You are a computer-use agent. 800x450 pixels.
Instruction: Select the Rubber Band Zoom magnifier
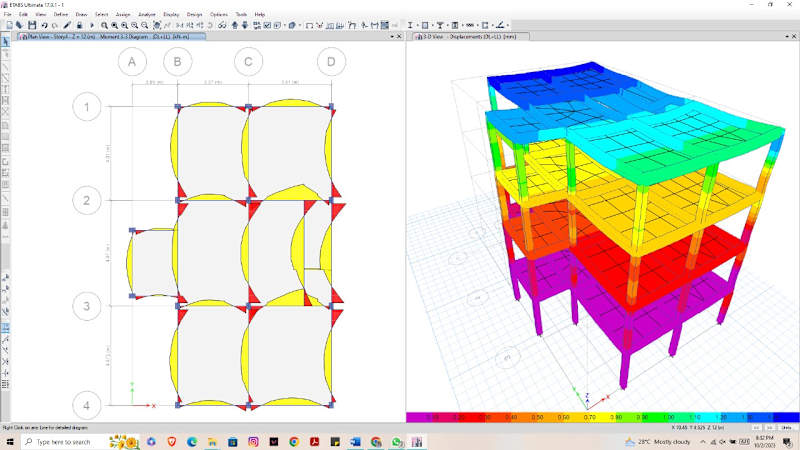point(104,25)
